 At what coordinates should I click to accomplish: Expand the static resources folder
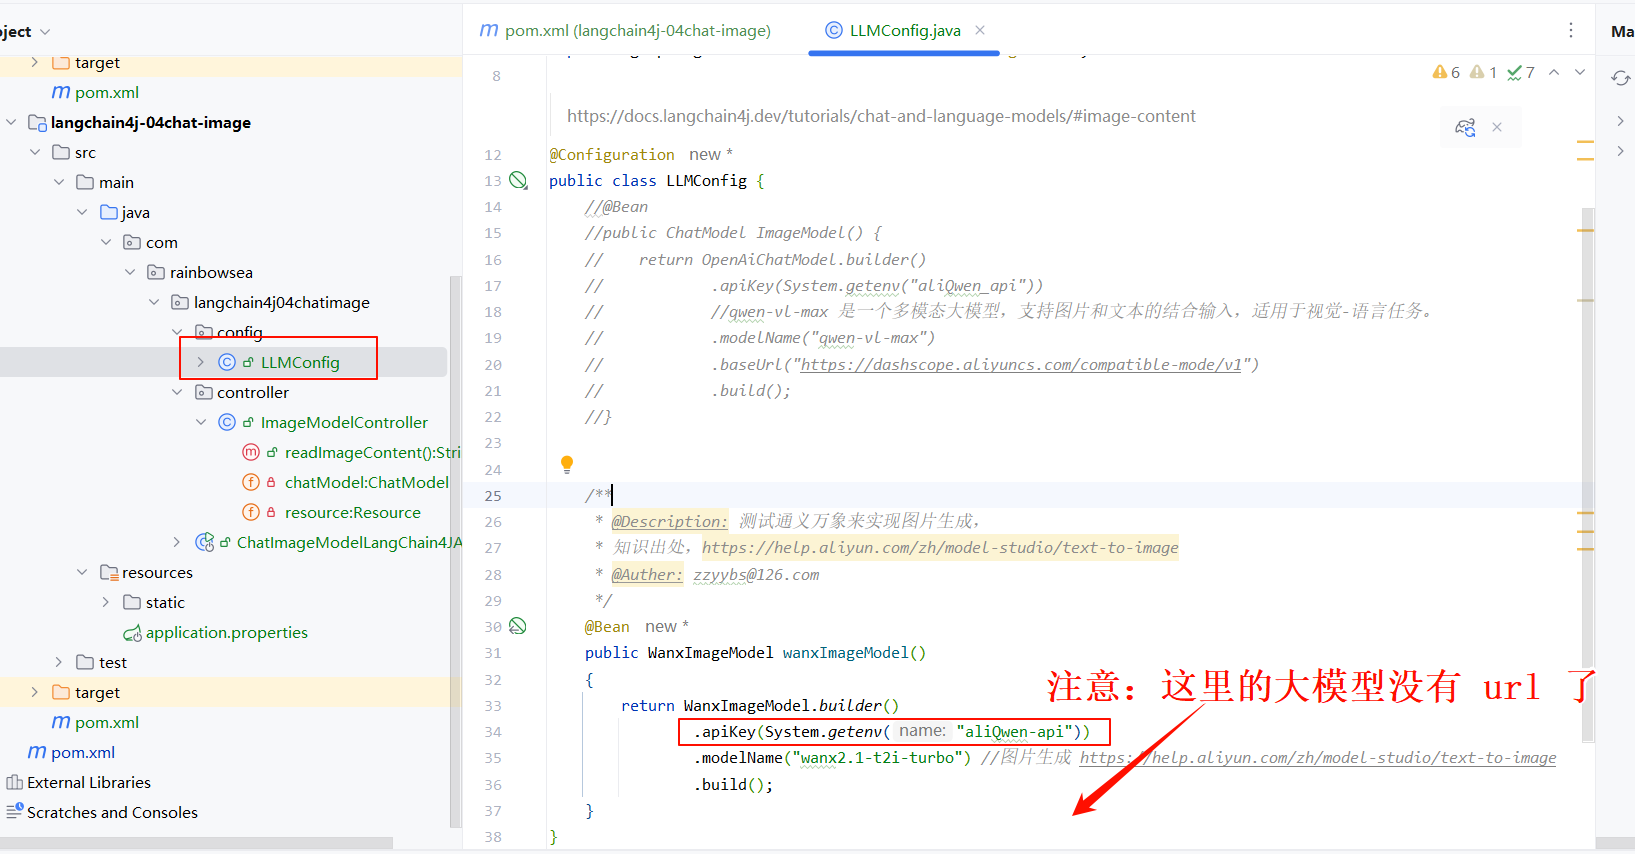pos(106,602)
